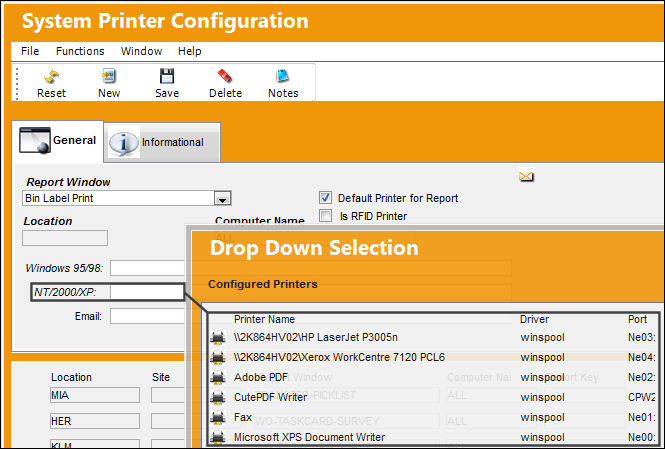This screenshot has height=449, width=665.
Task: Click printer icon beside Xerox WorkCentre 7120
Action: 218,357
